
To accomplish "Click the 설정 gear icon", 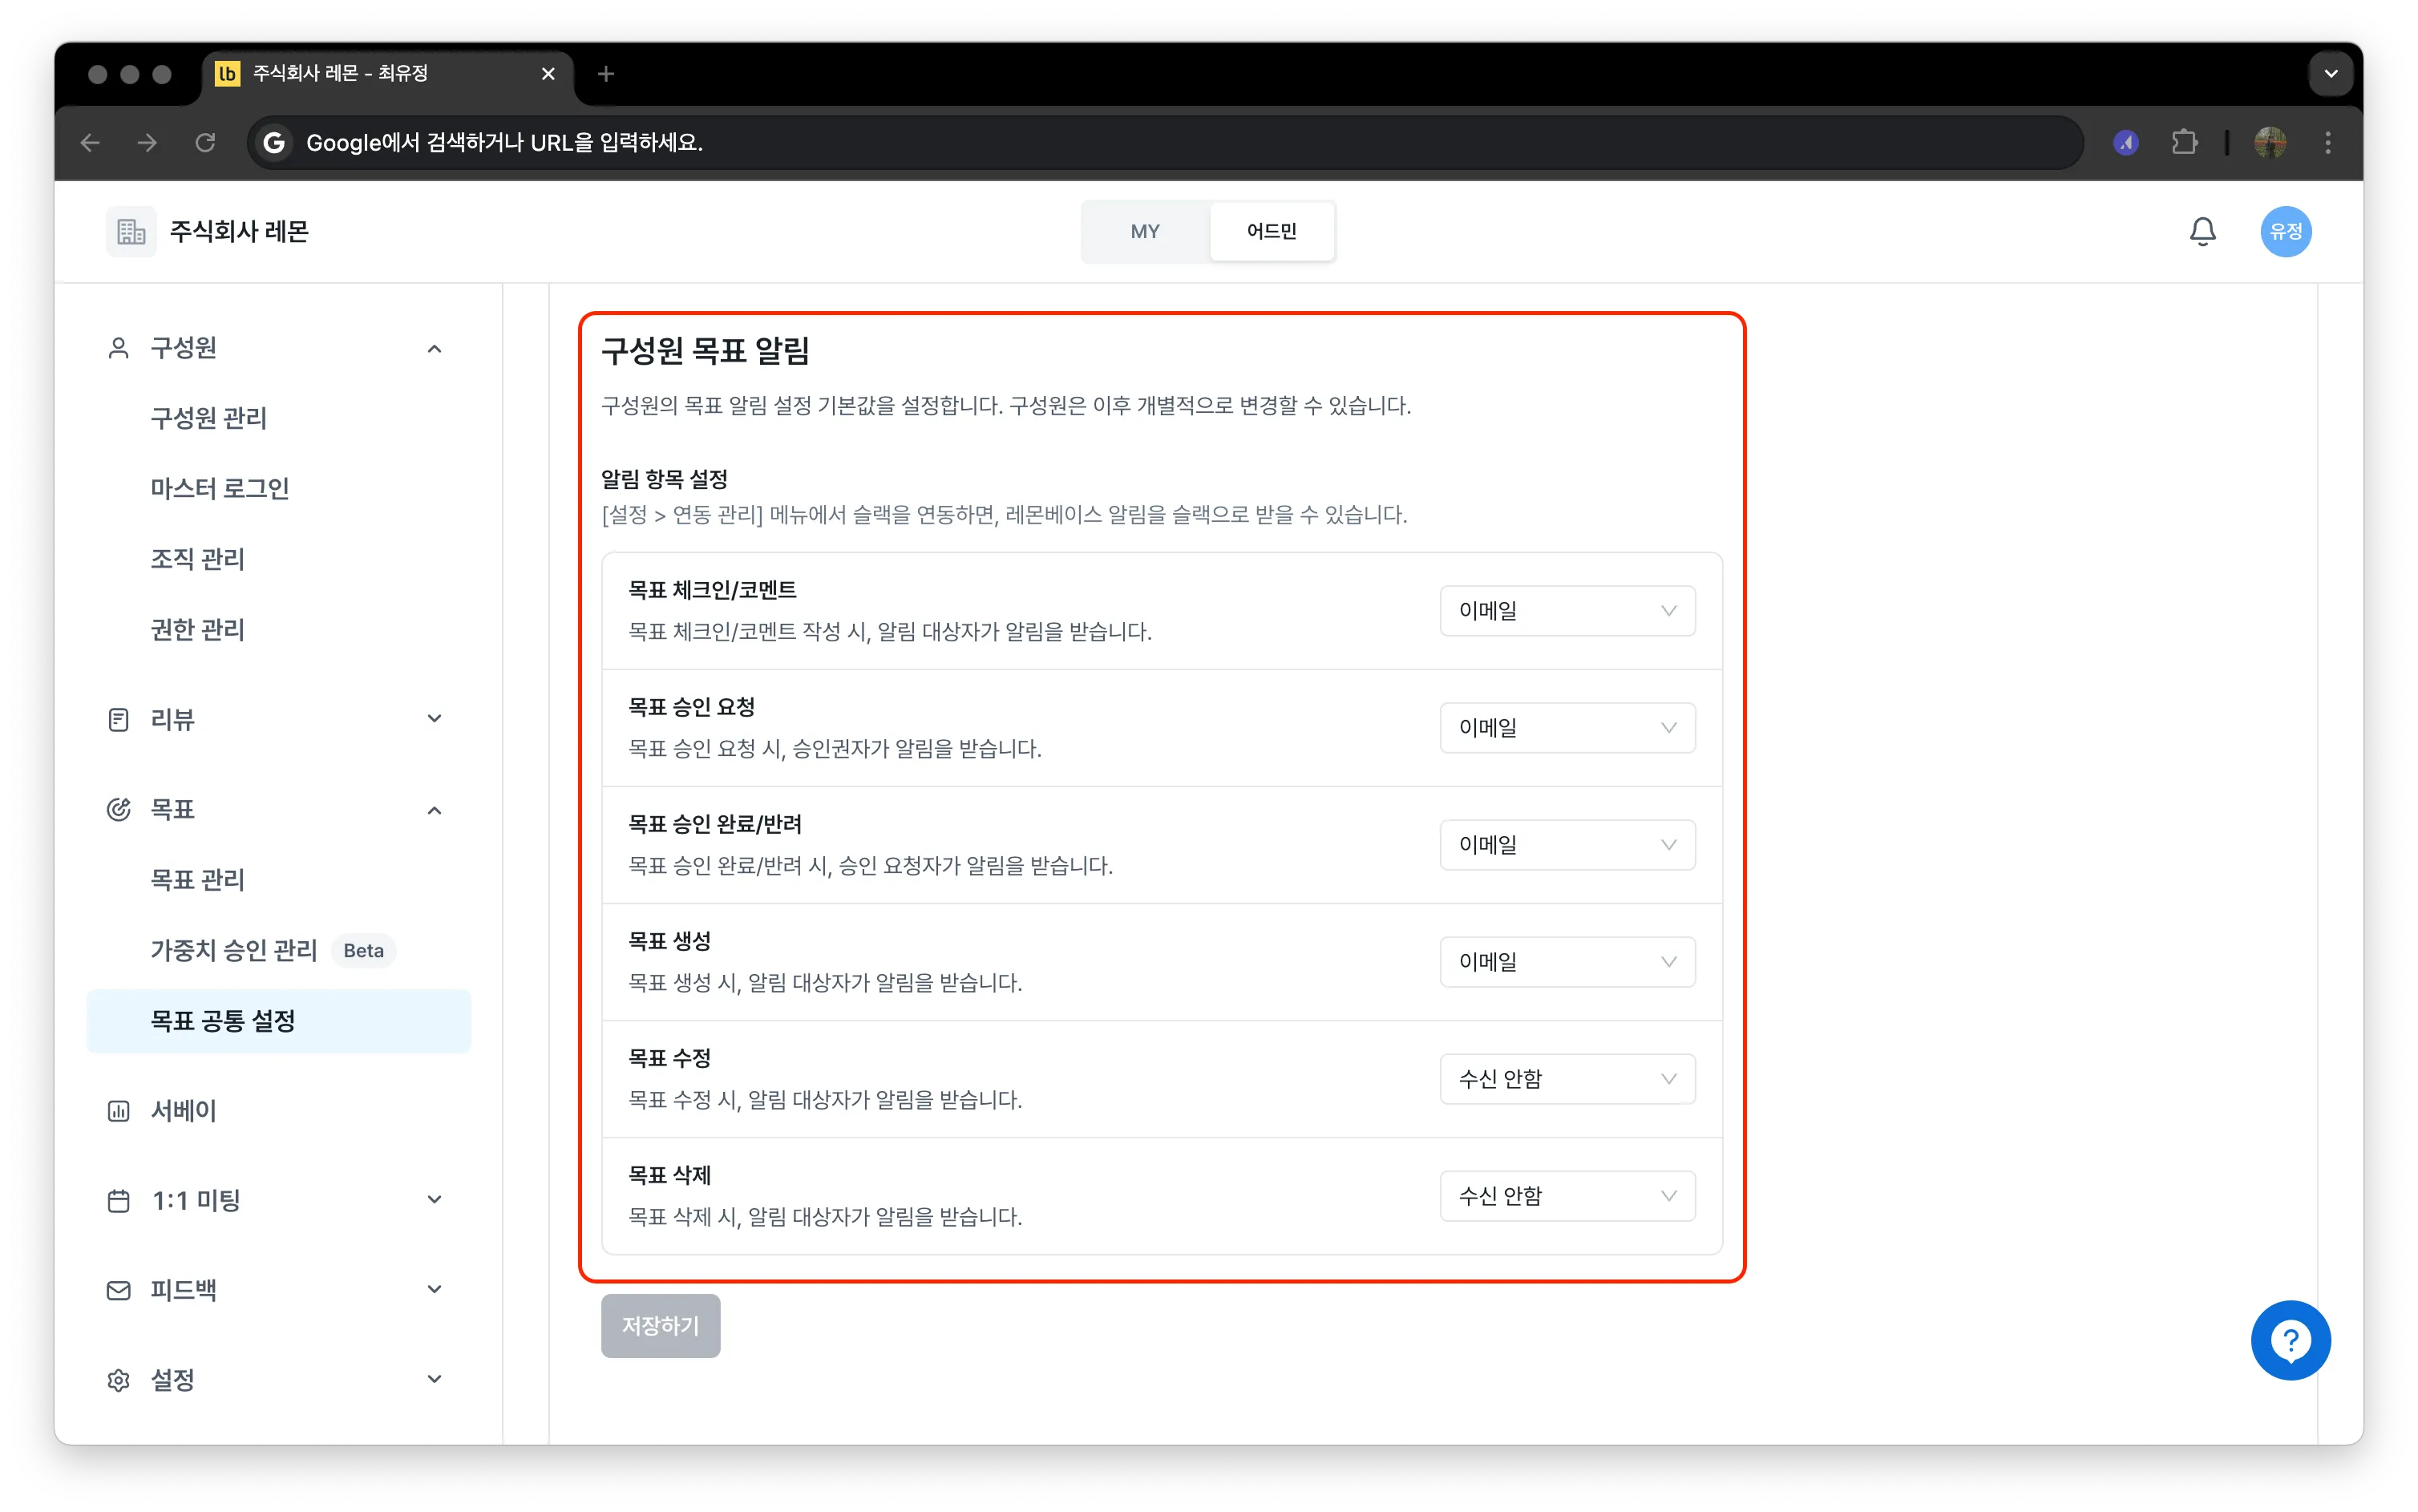I will point(118,1379).
